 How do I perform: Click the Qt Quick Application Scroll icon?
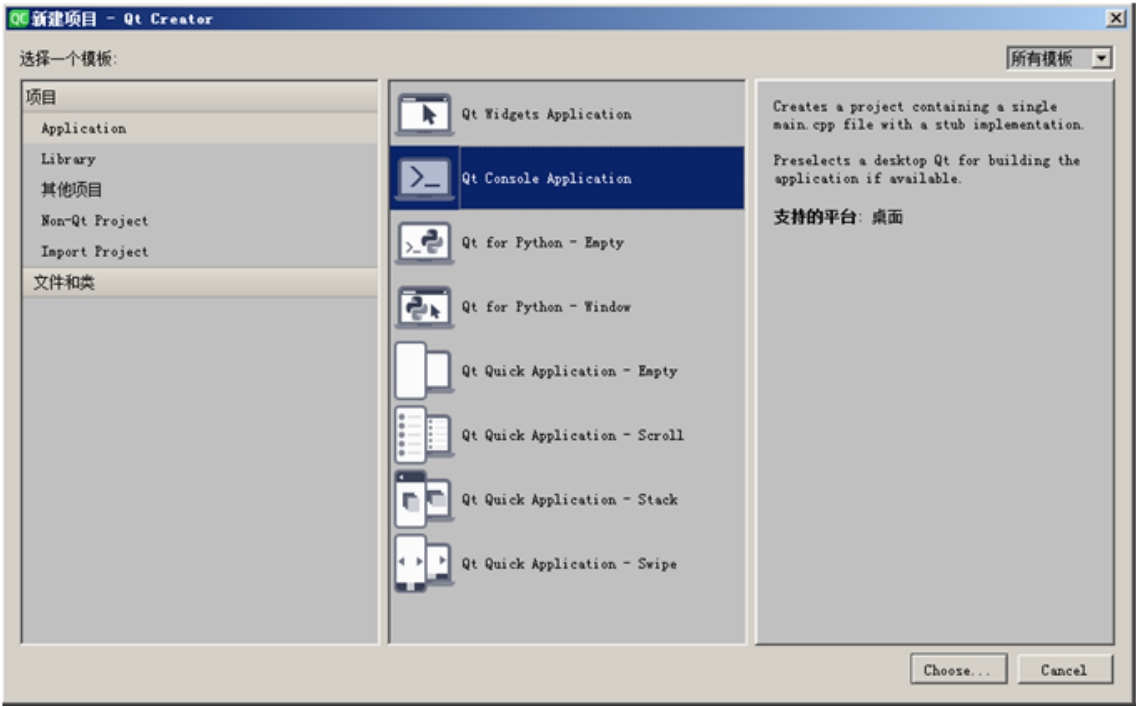point(425,435)
